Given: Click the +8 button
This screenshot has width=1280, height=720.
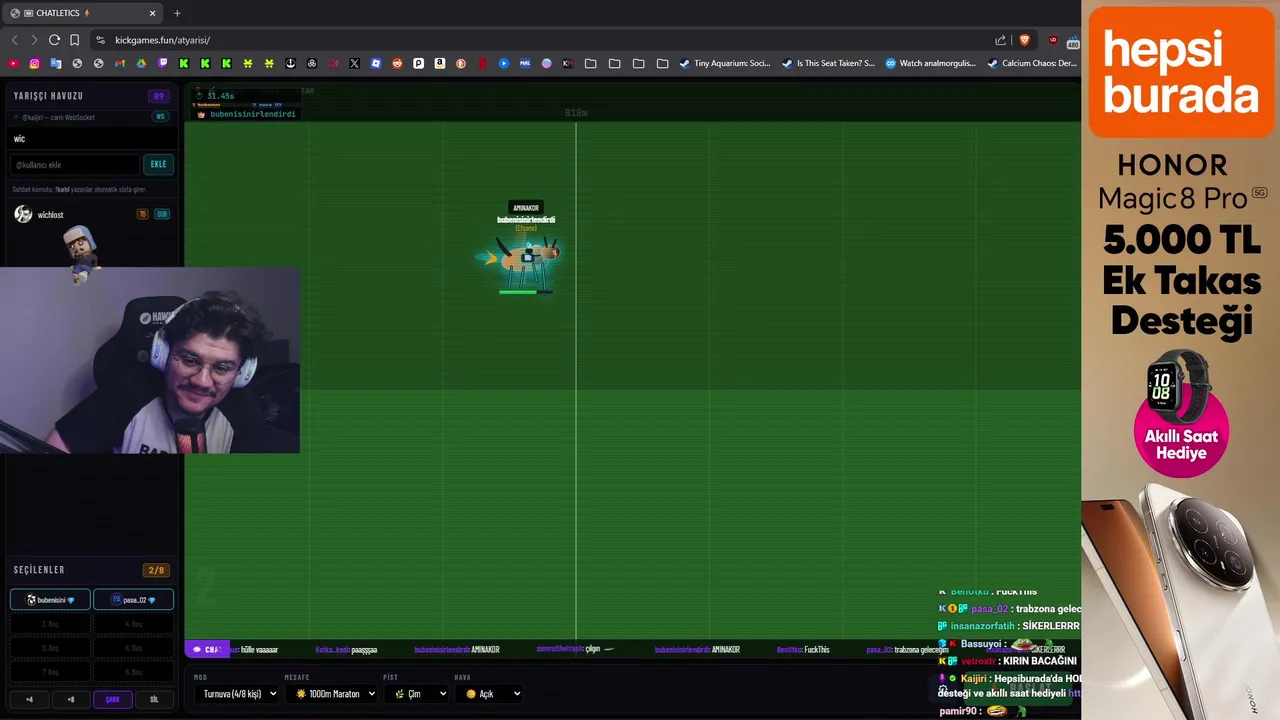Looking at the screenshot, I should (71, 699).
